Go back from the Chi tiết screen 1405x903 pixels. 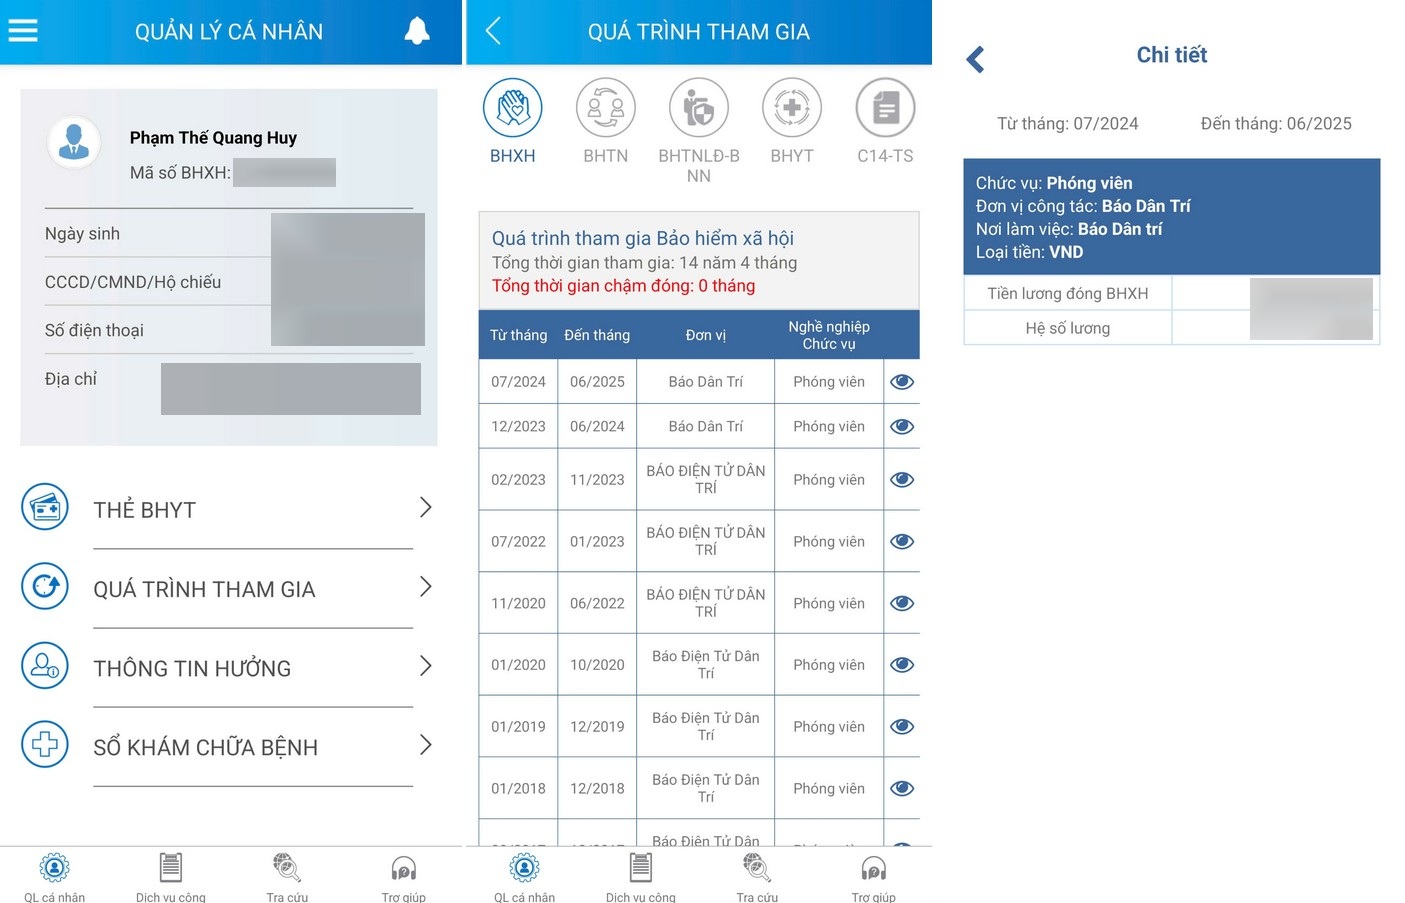(976, 60)
